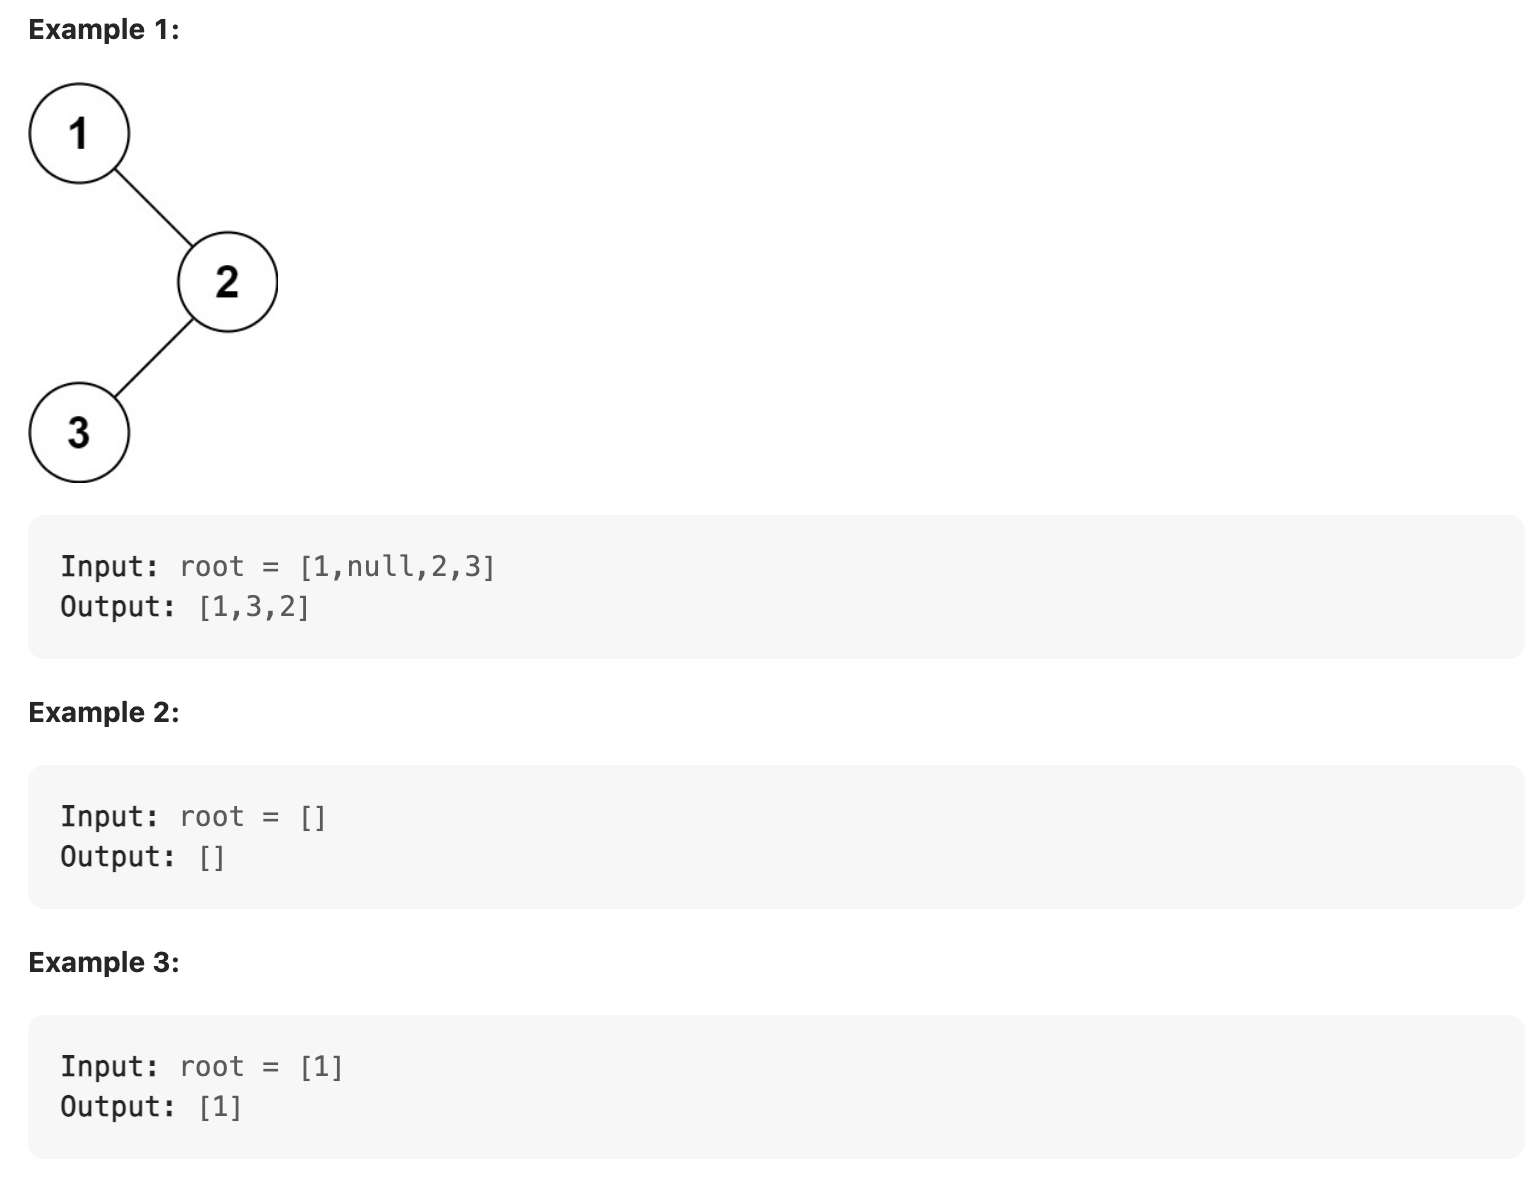Click the empty [] output in Example 2

click(212, 857)
